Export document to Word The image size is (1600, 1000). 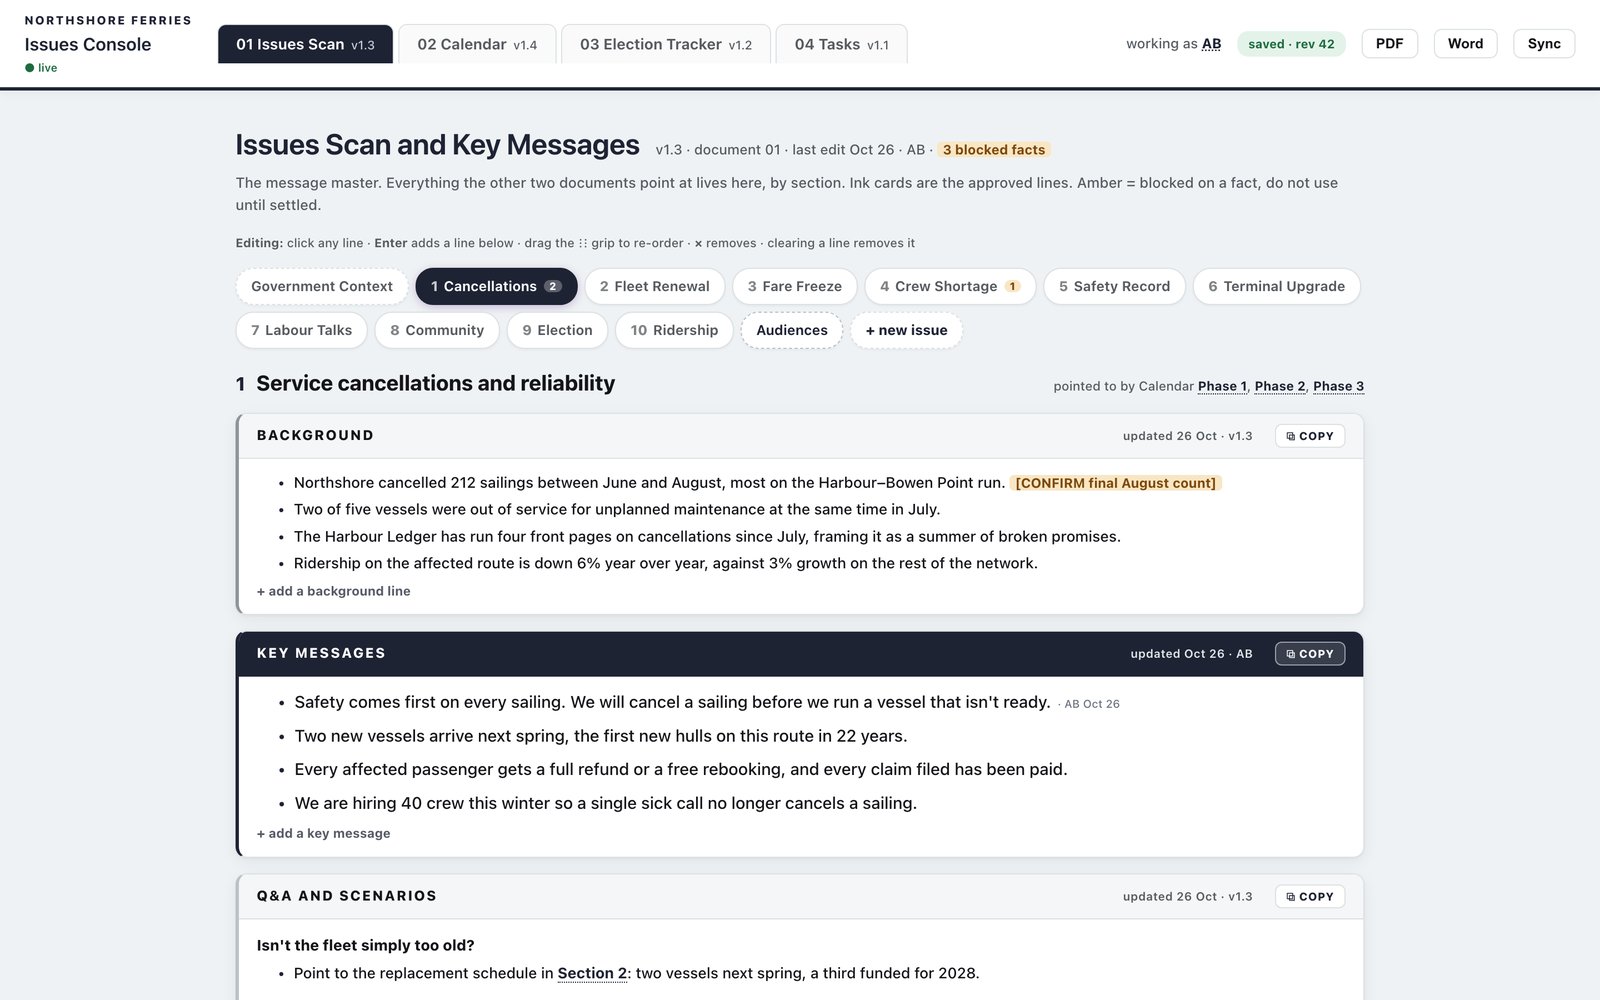1465,44
